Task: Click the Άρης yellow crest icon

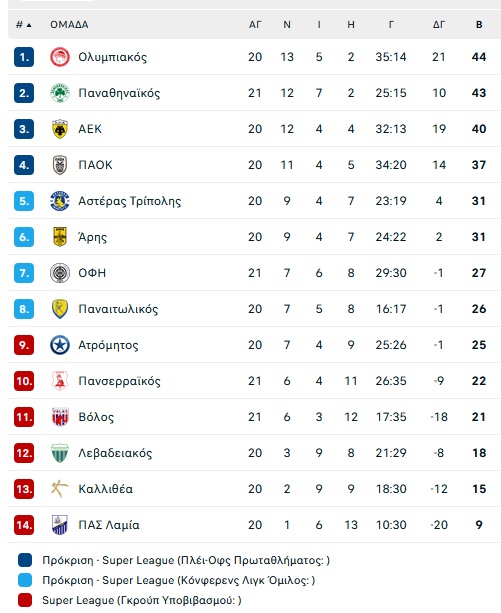Action: click(x=60, y=237)
